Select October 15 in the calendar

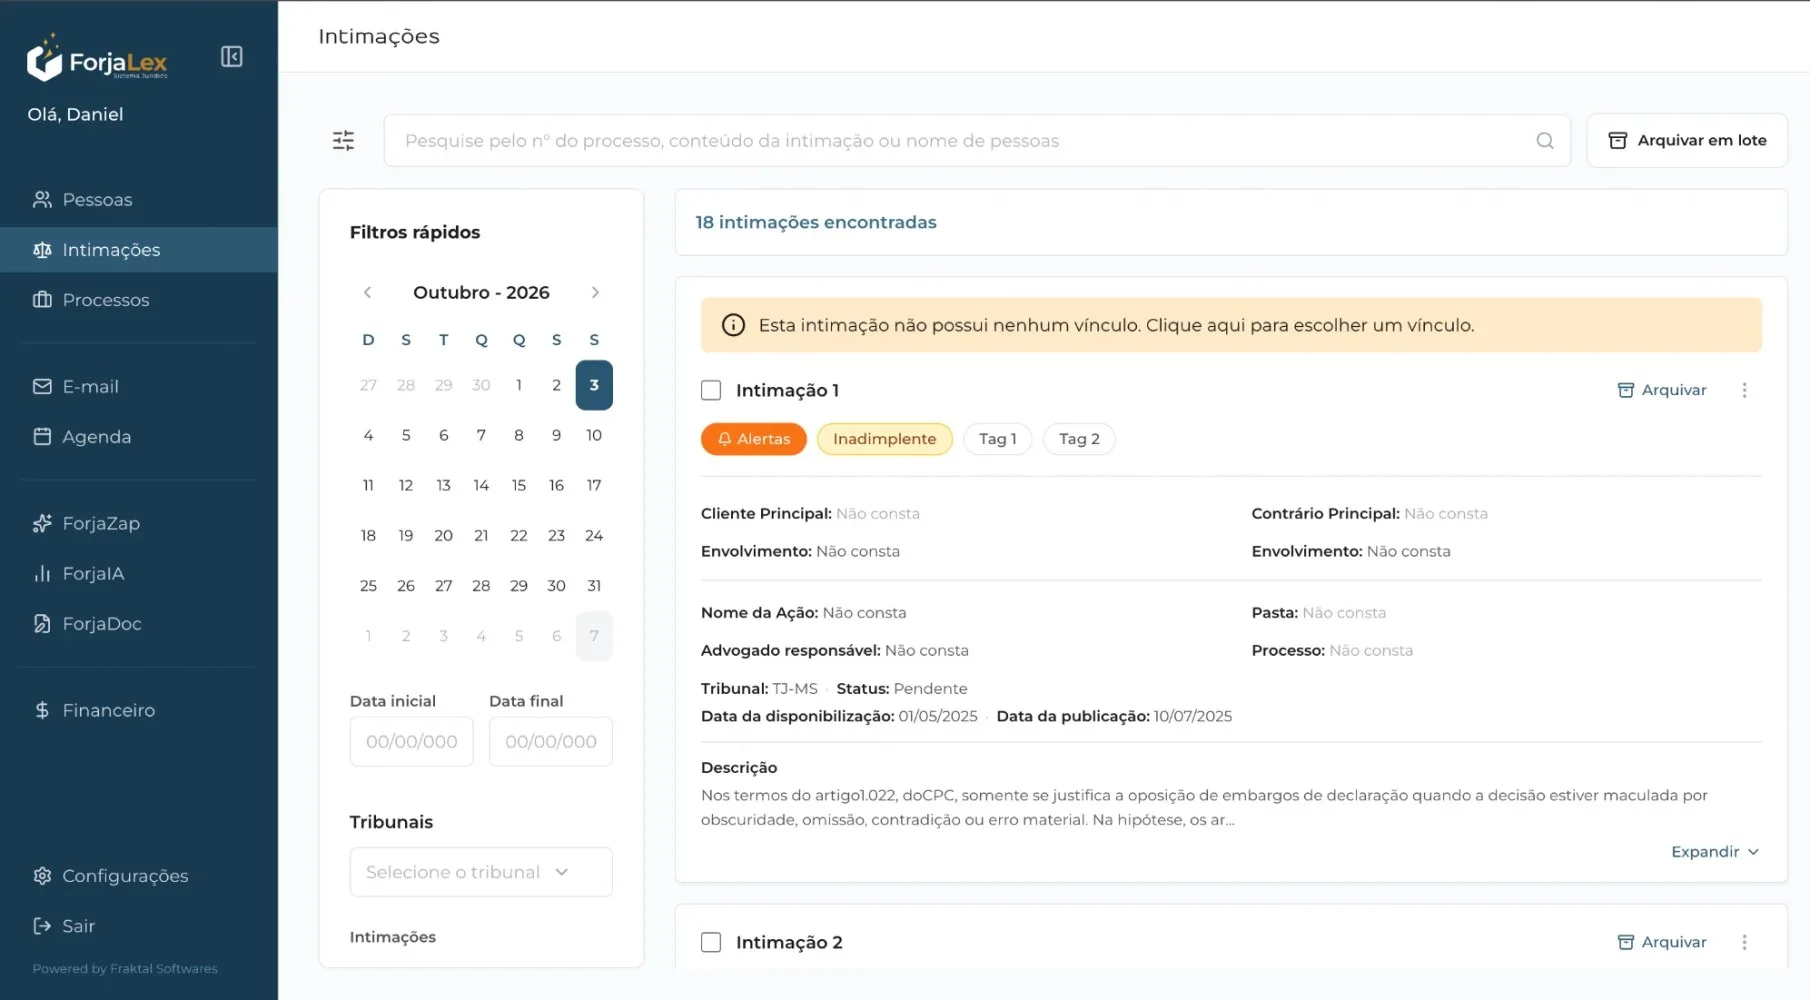click(x=519, y=486)
